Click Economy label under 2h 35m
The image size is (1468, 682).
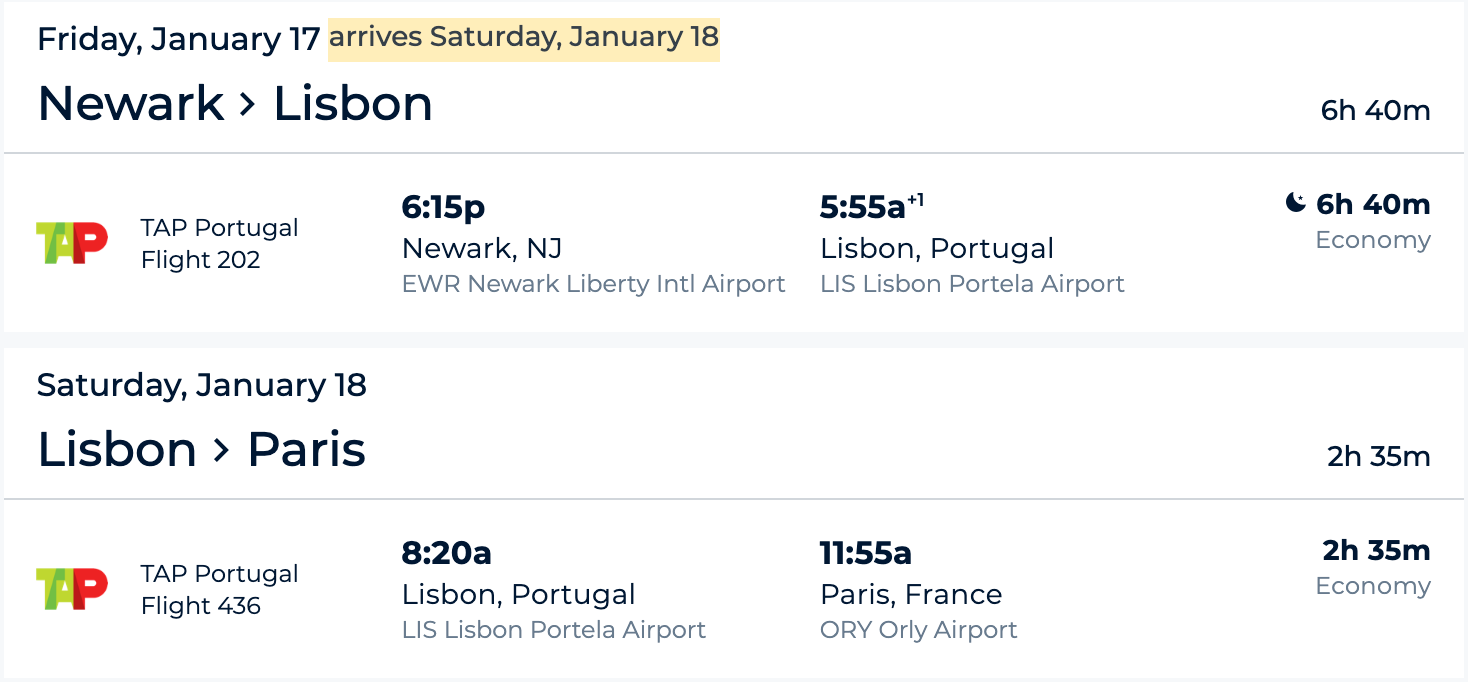coord(1372,586)
